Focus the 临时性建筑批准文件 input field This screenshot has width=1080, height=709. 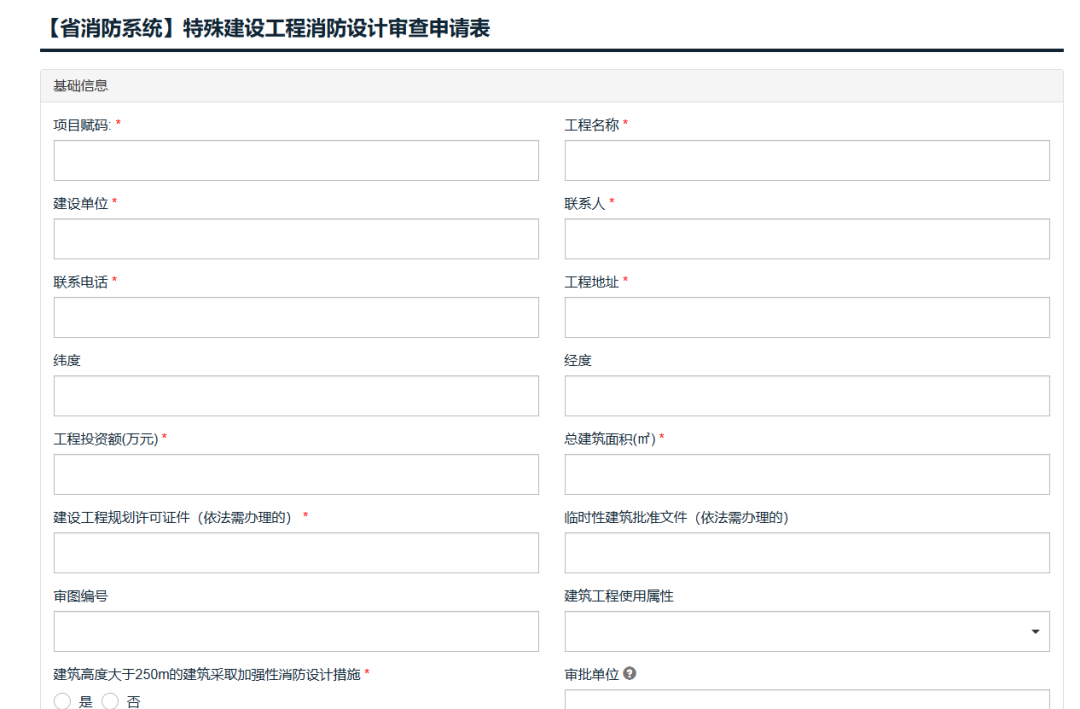pyautogui.click(x=805, y=553)
